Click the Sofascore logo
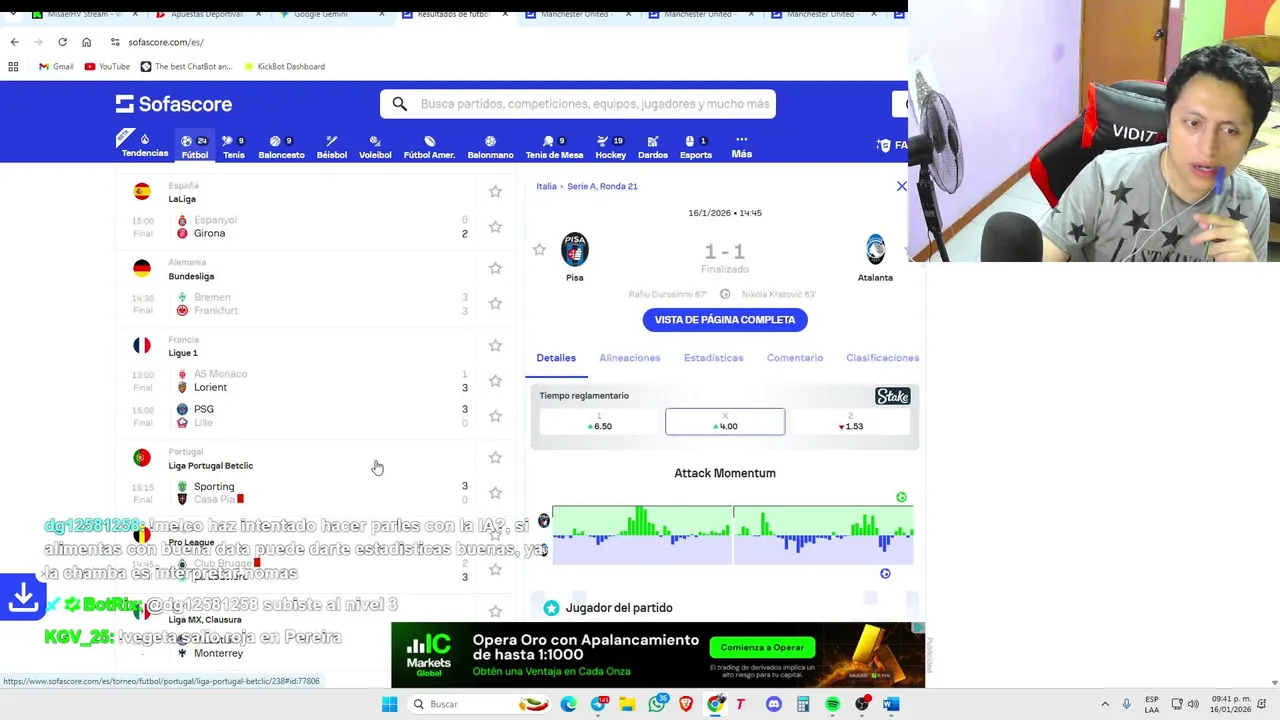This screenshot has width=1280, height=720. point(174,104)
